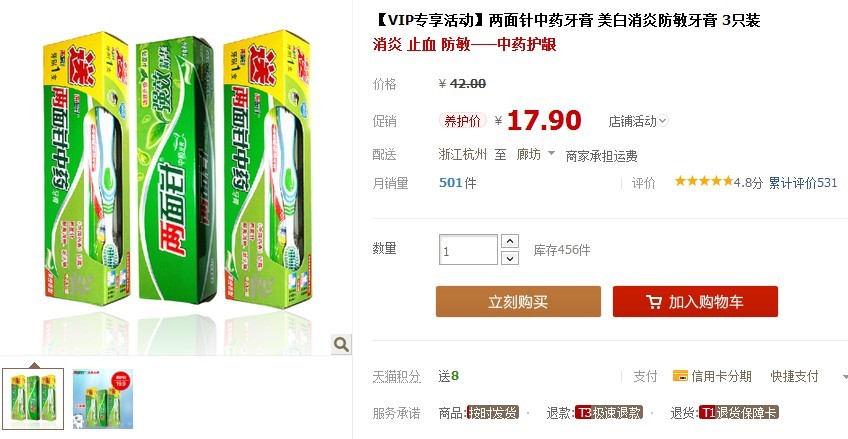Viewport: 848px width, 439px height.
Task: Click the shopping cart icon in red button
Action: point(654,302)
